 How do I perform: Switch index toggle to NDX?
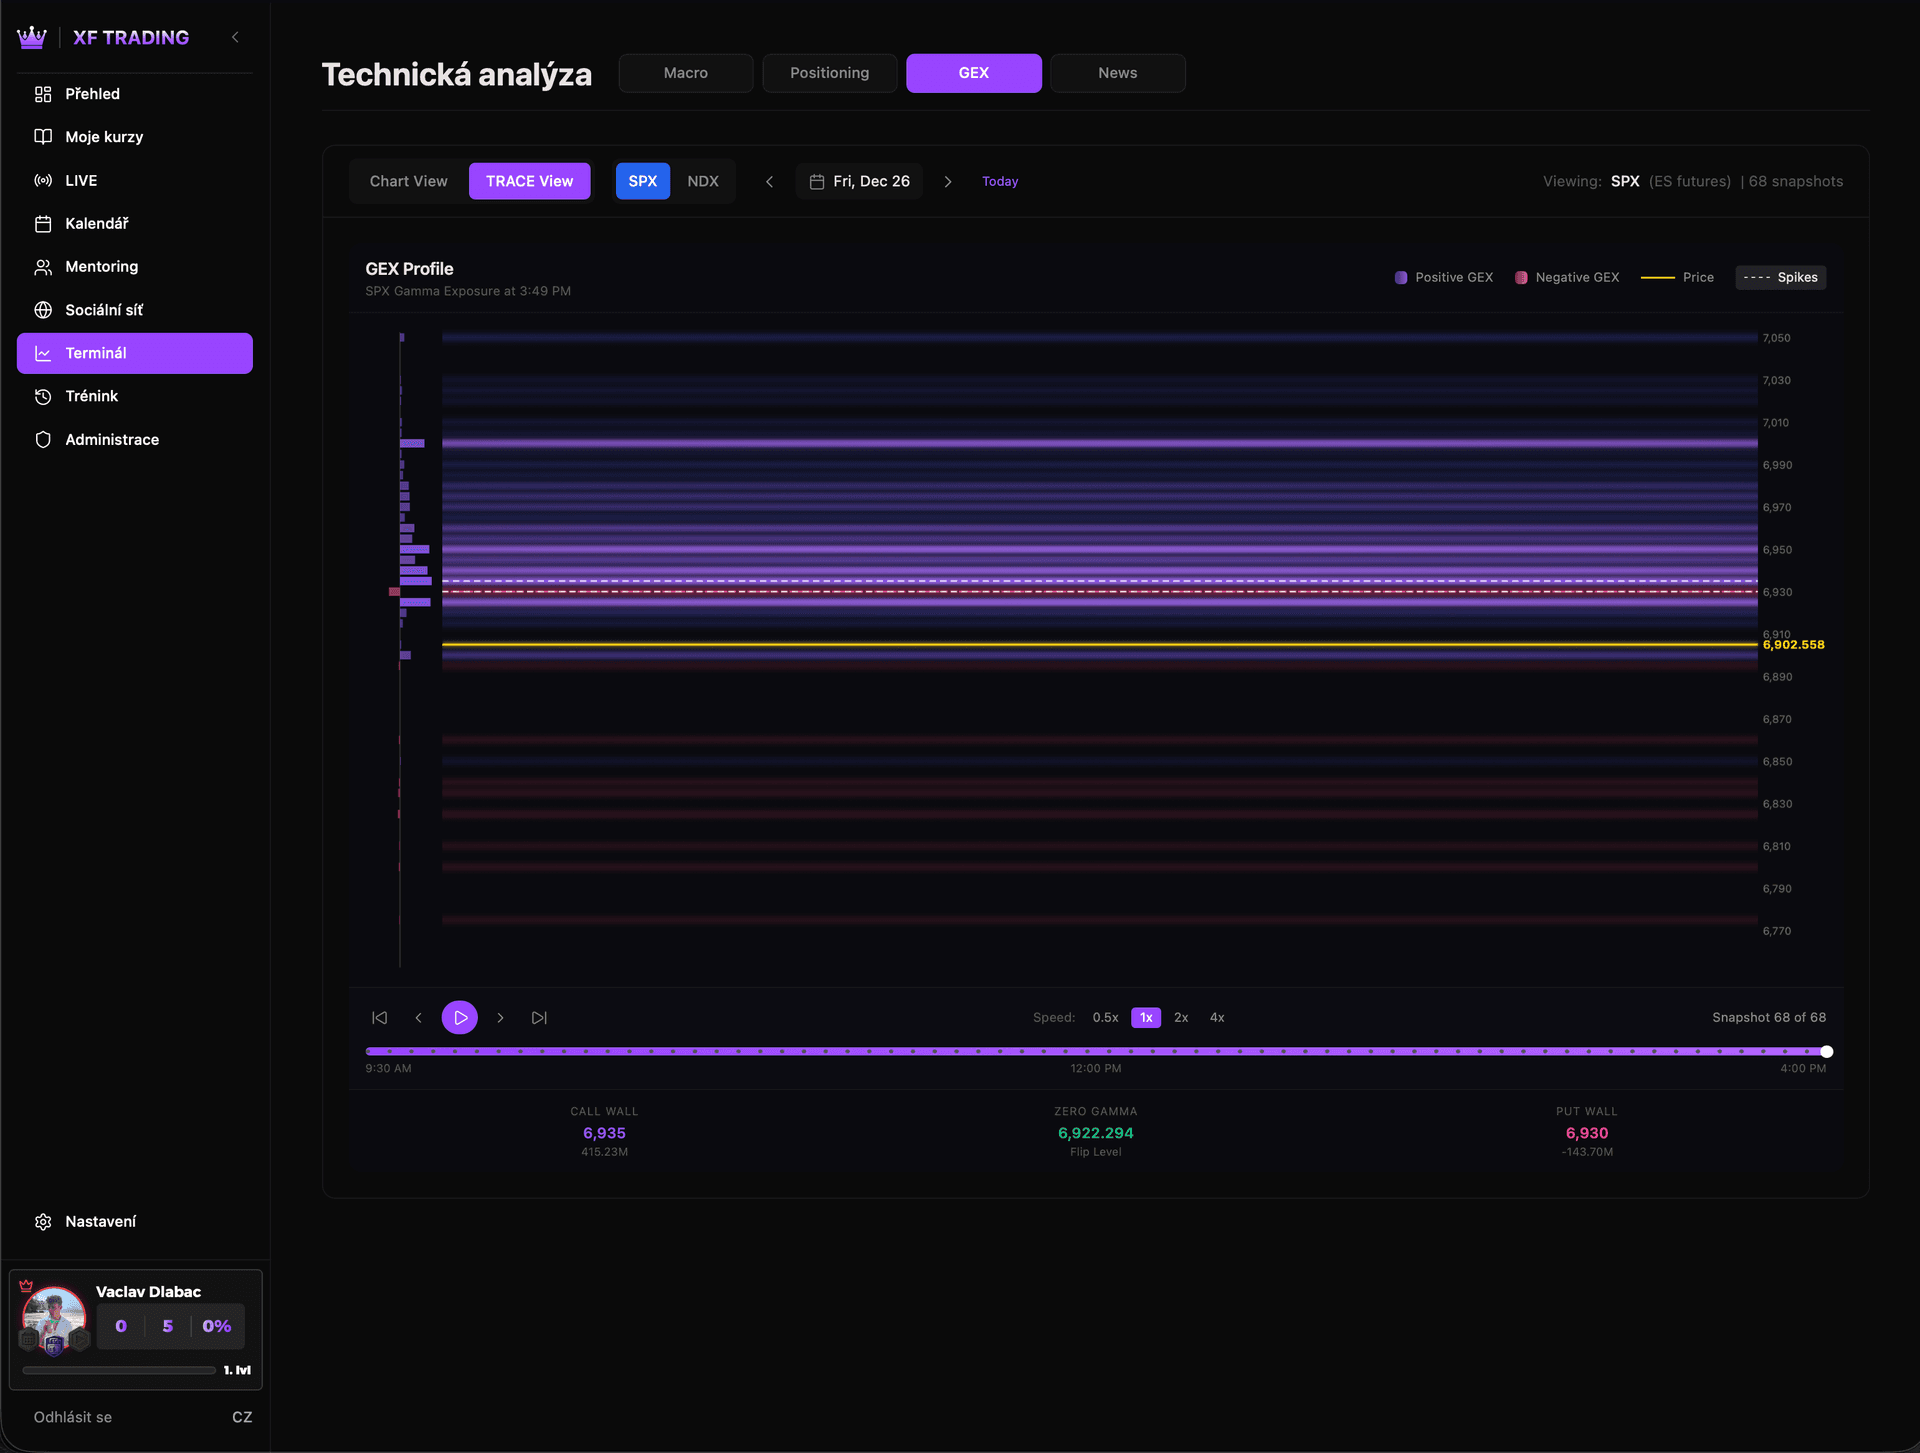[x=702, y=181]
